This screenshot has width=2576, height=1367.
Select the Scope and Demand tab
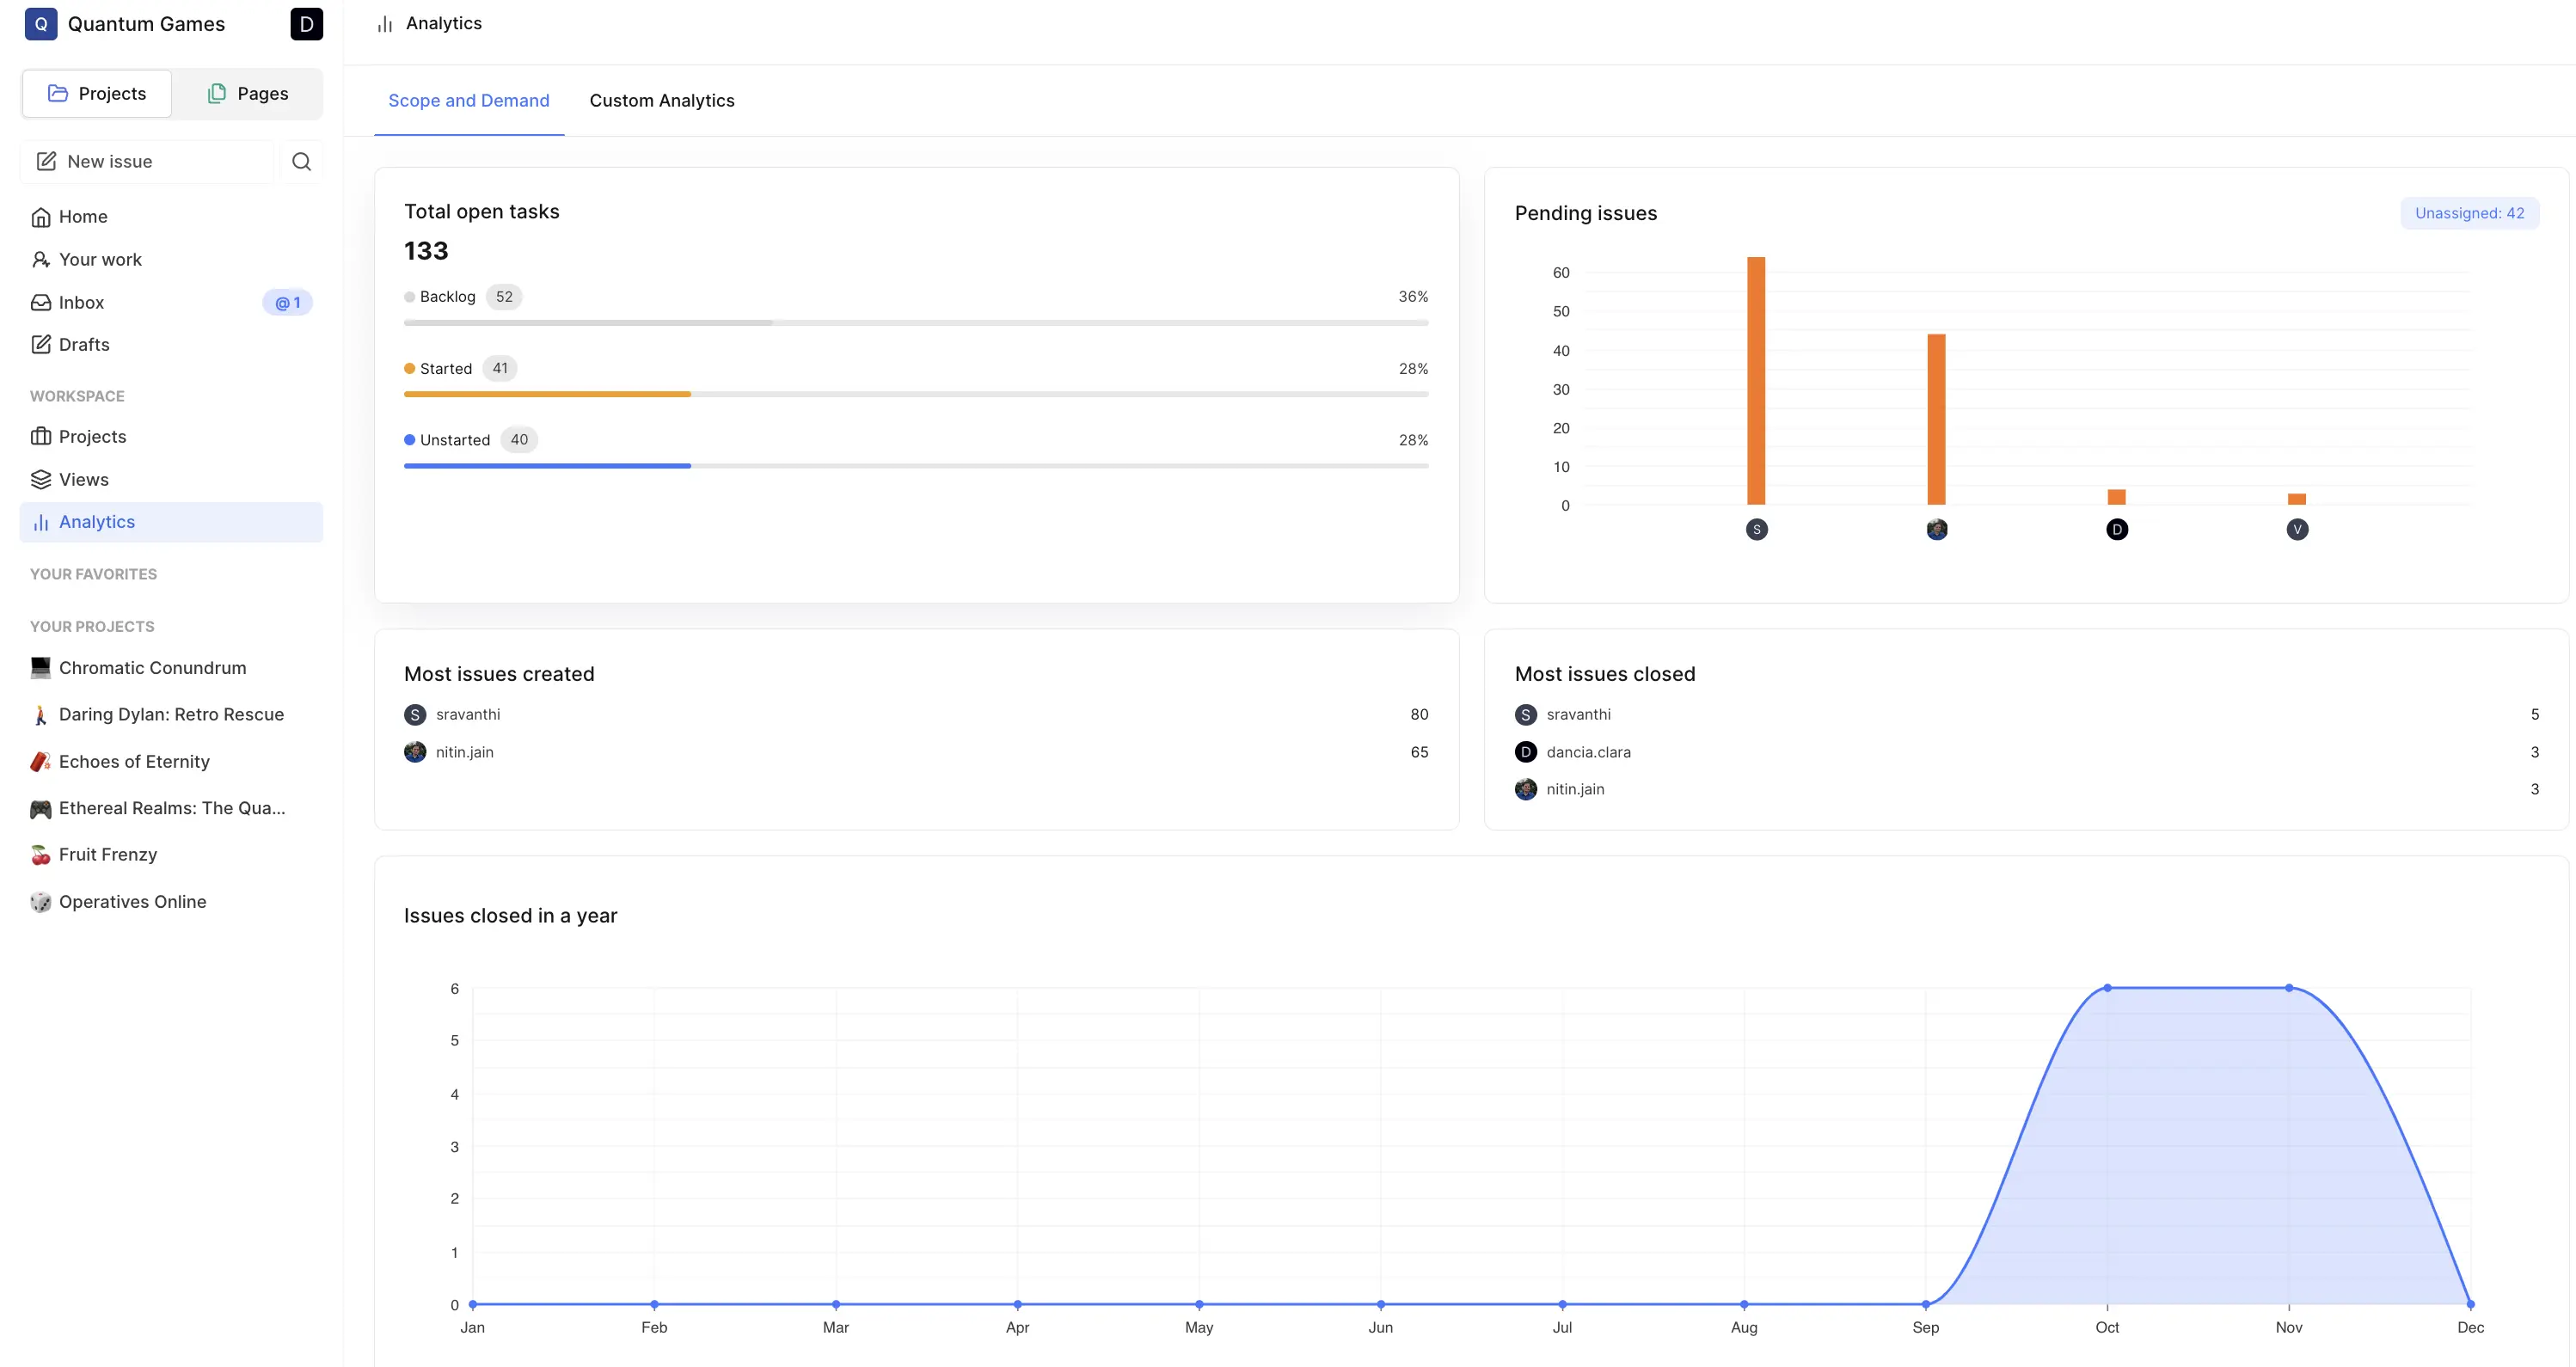pyautogui.click(x=469, y=101)
